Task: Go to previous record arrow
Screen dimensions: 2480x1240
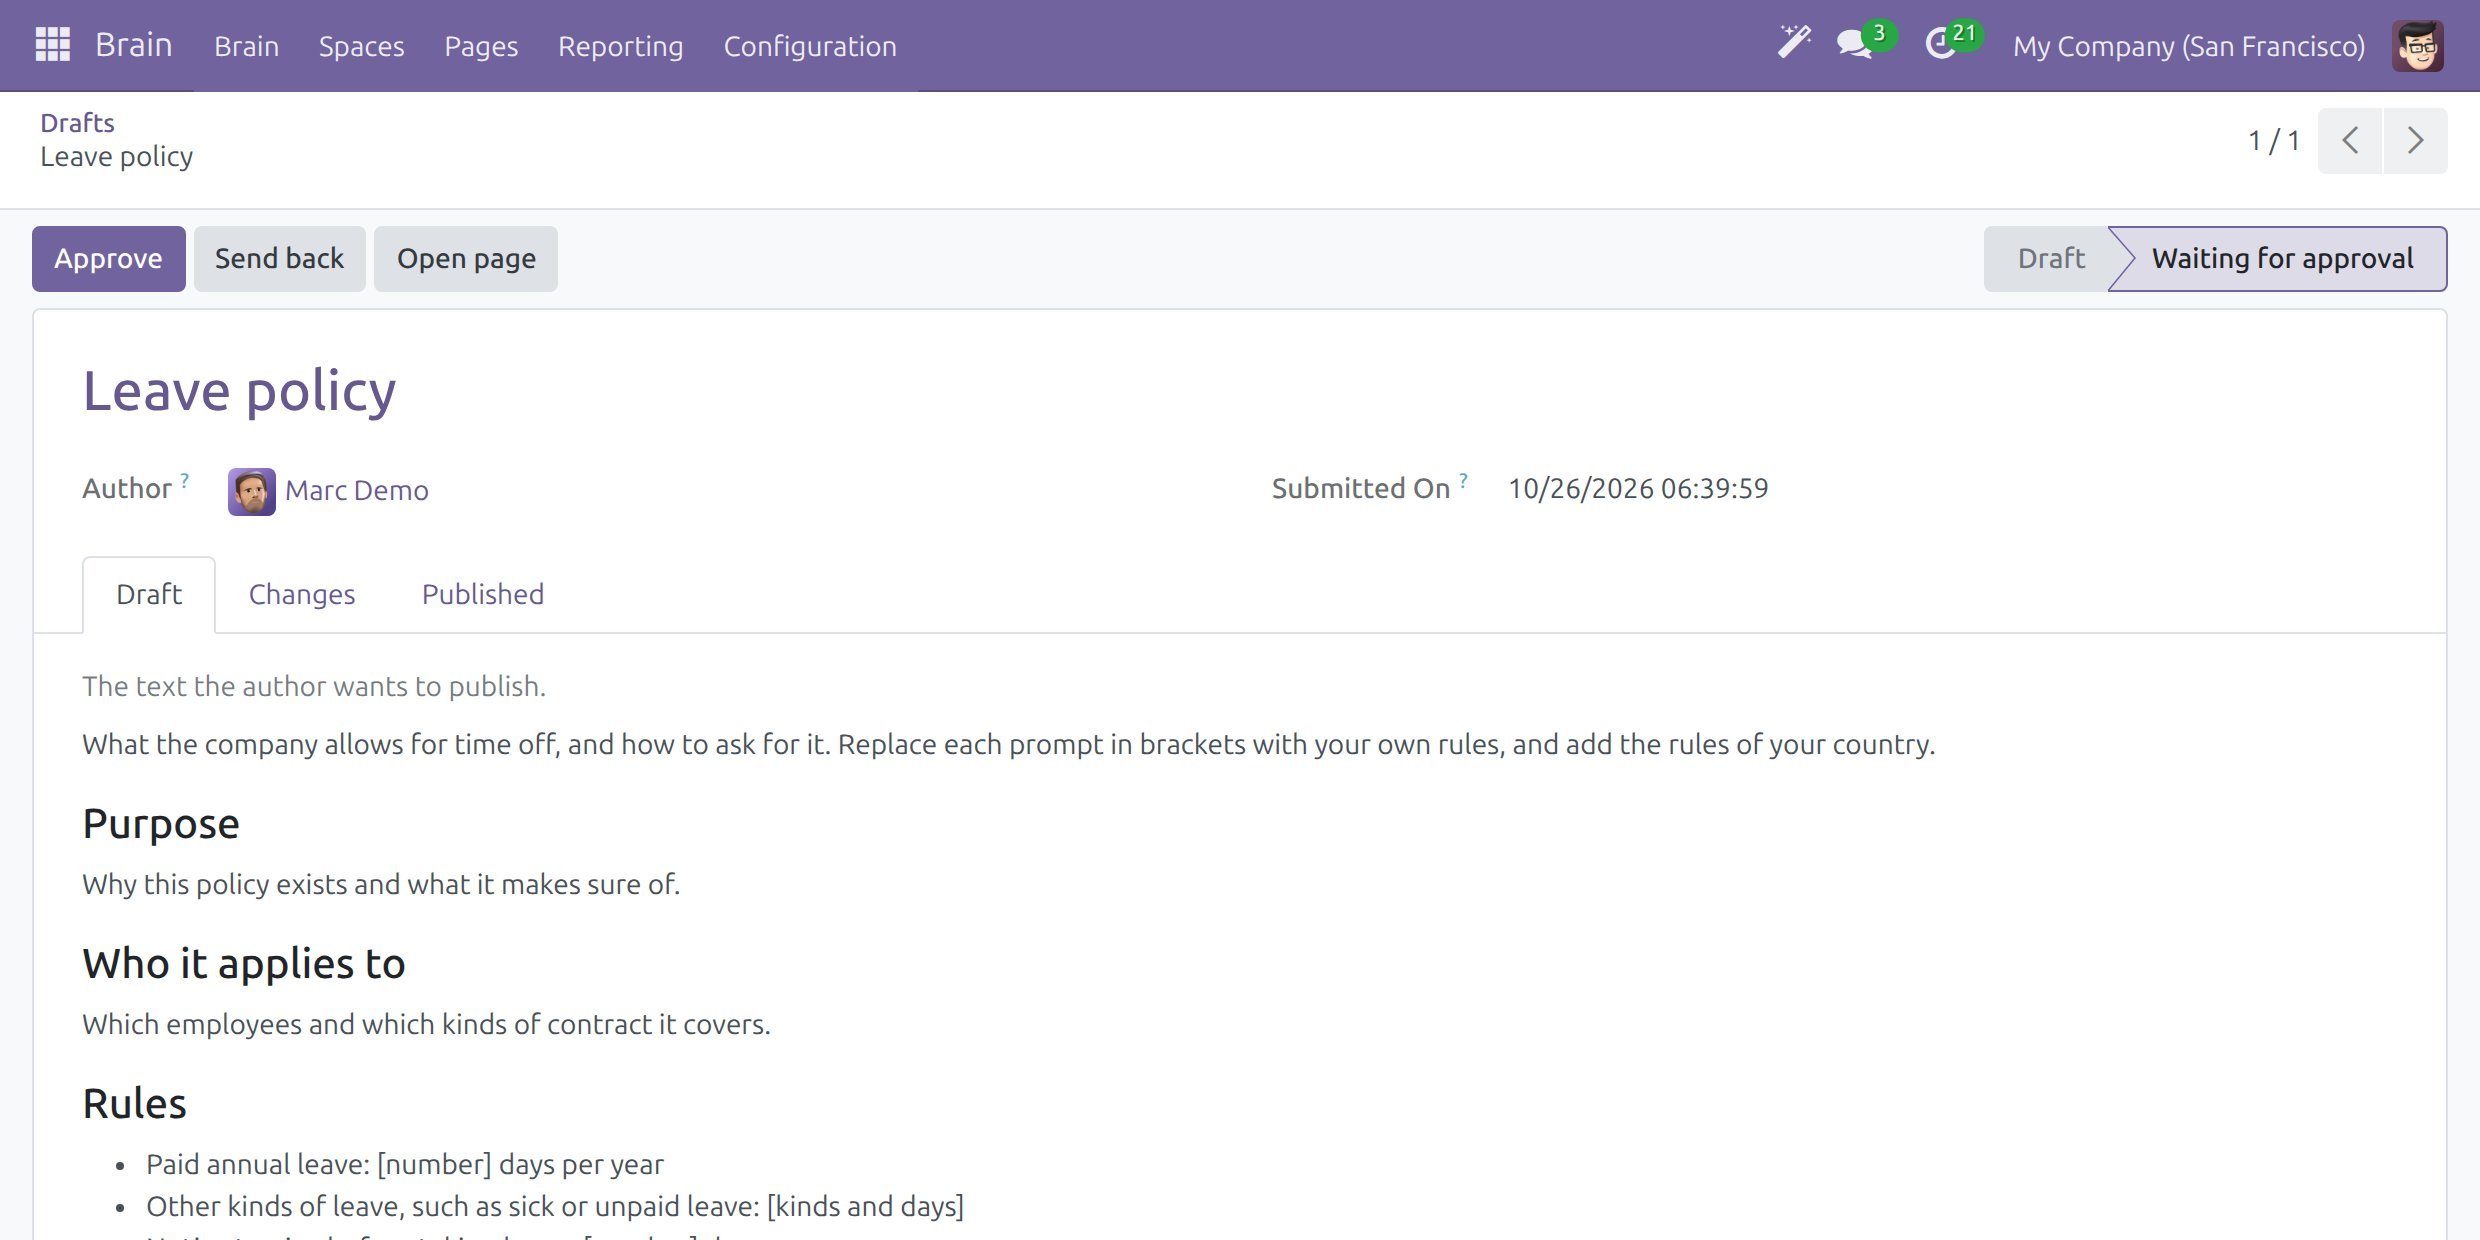Action: pos(2350,141)
